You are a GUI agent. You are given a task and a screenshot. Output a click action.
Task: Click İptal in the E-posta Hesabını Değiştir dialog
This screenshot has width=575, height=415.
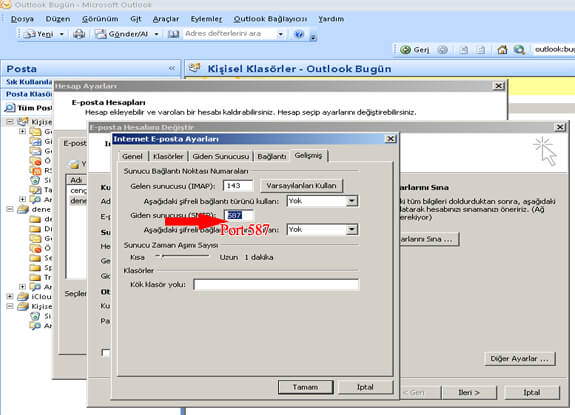tap(531, 393)
